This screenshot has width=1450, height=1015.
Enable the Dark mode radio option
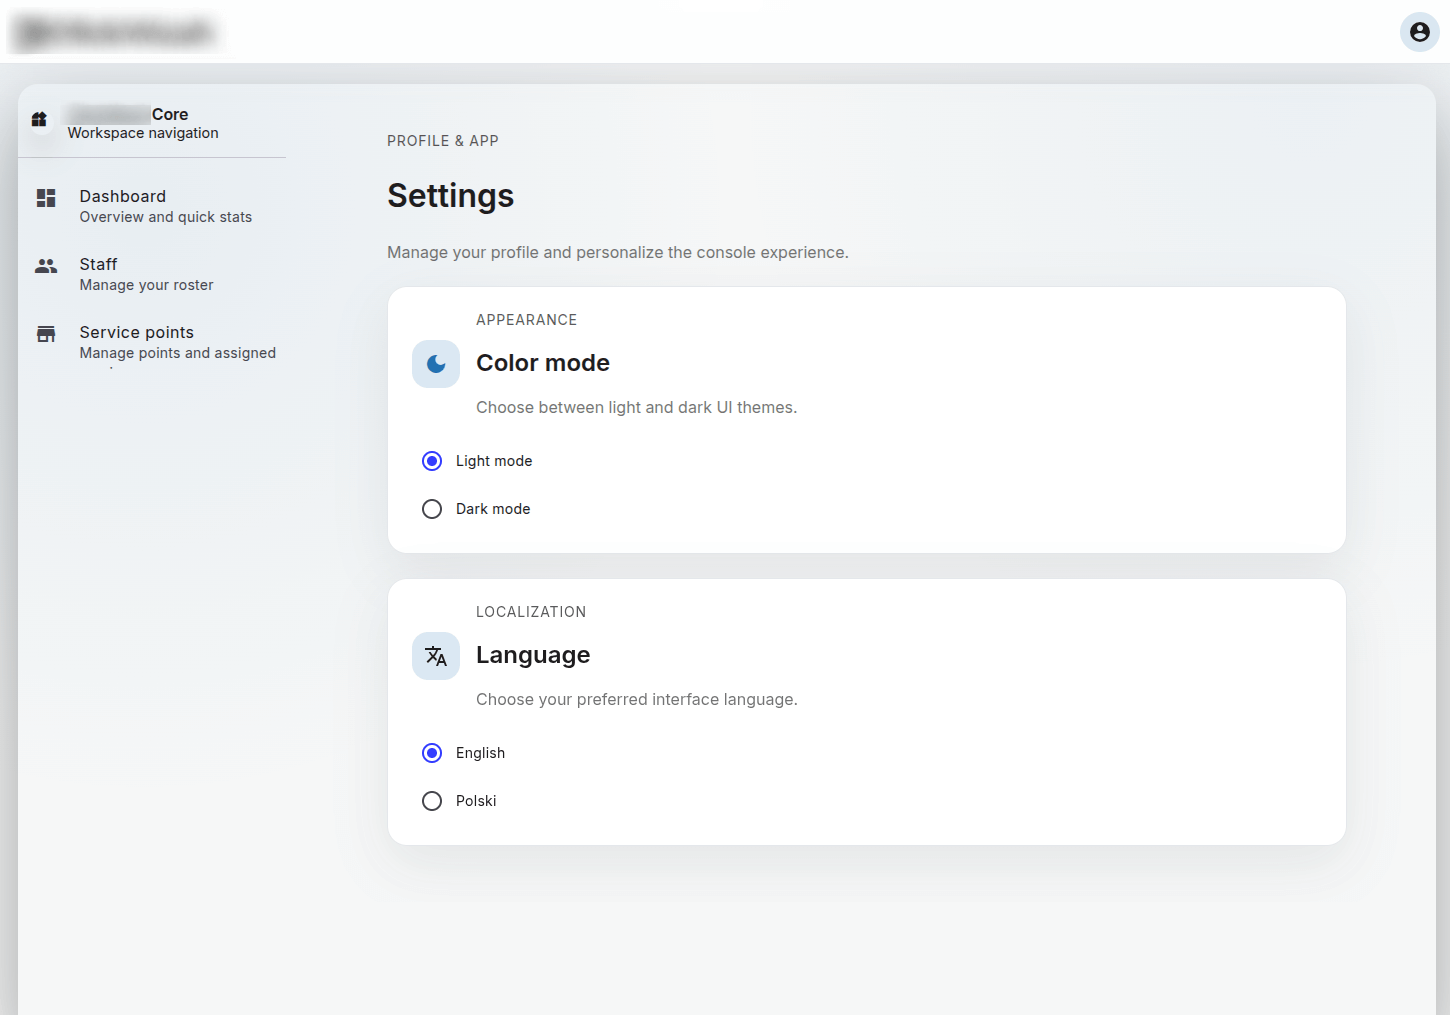tap(432, 509)
